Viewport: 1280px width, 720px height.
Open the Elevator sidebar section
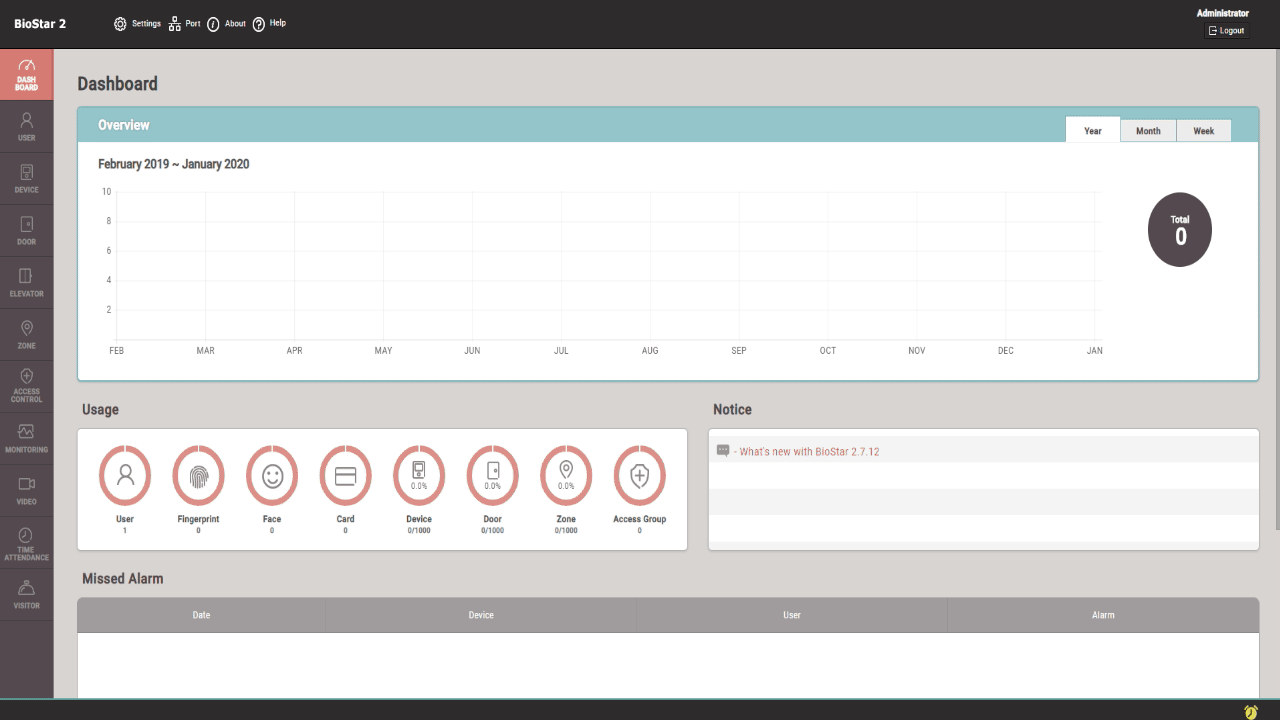coord(27,282)
